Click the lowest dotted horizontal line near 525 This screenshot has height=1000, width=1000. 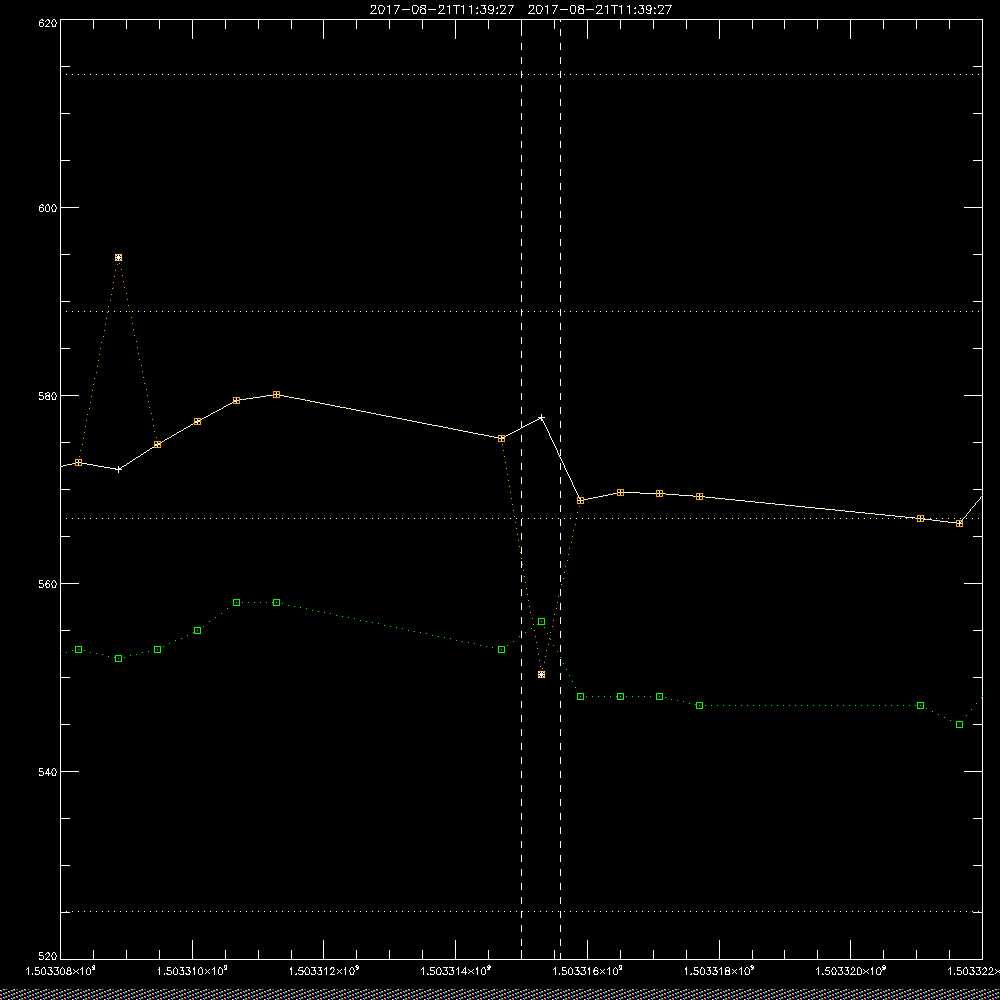[x=521, y=911]
